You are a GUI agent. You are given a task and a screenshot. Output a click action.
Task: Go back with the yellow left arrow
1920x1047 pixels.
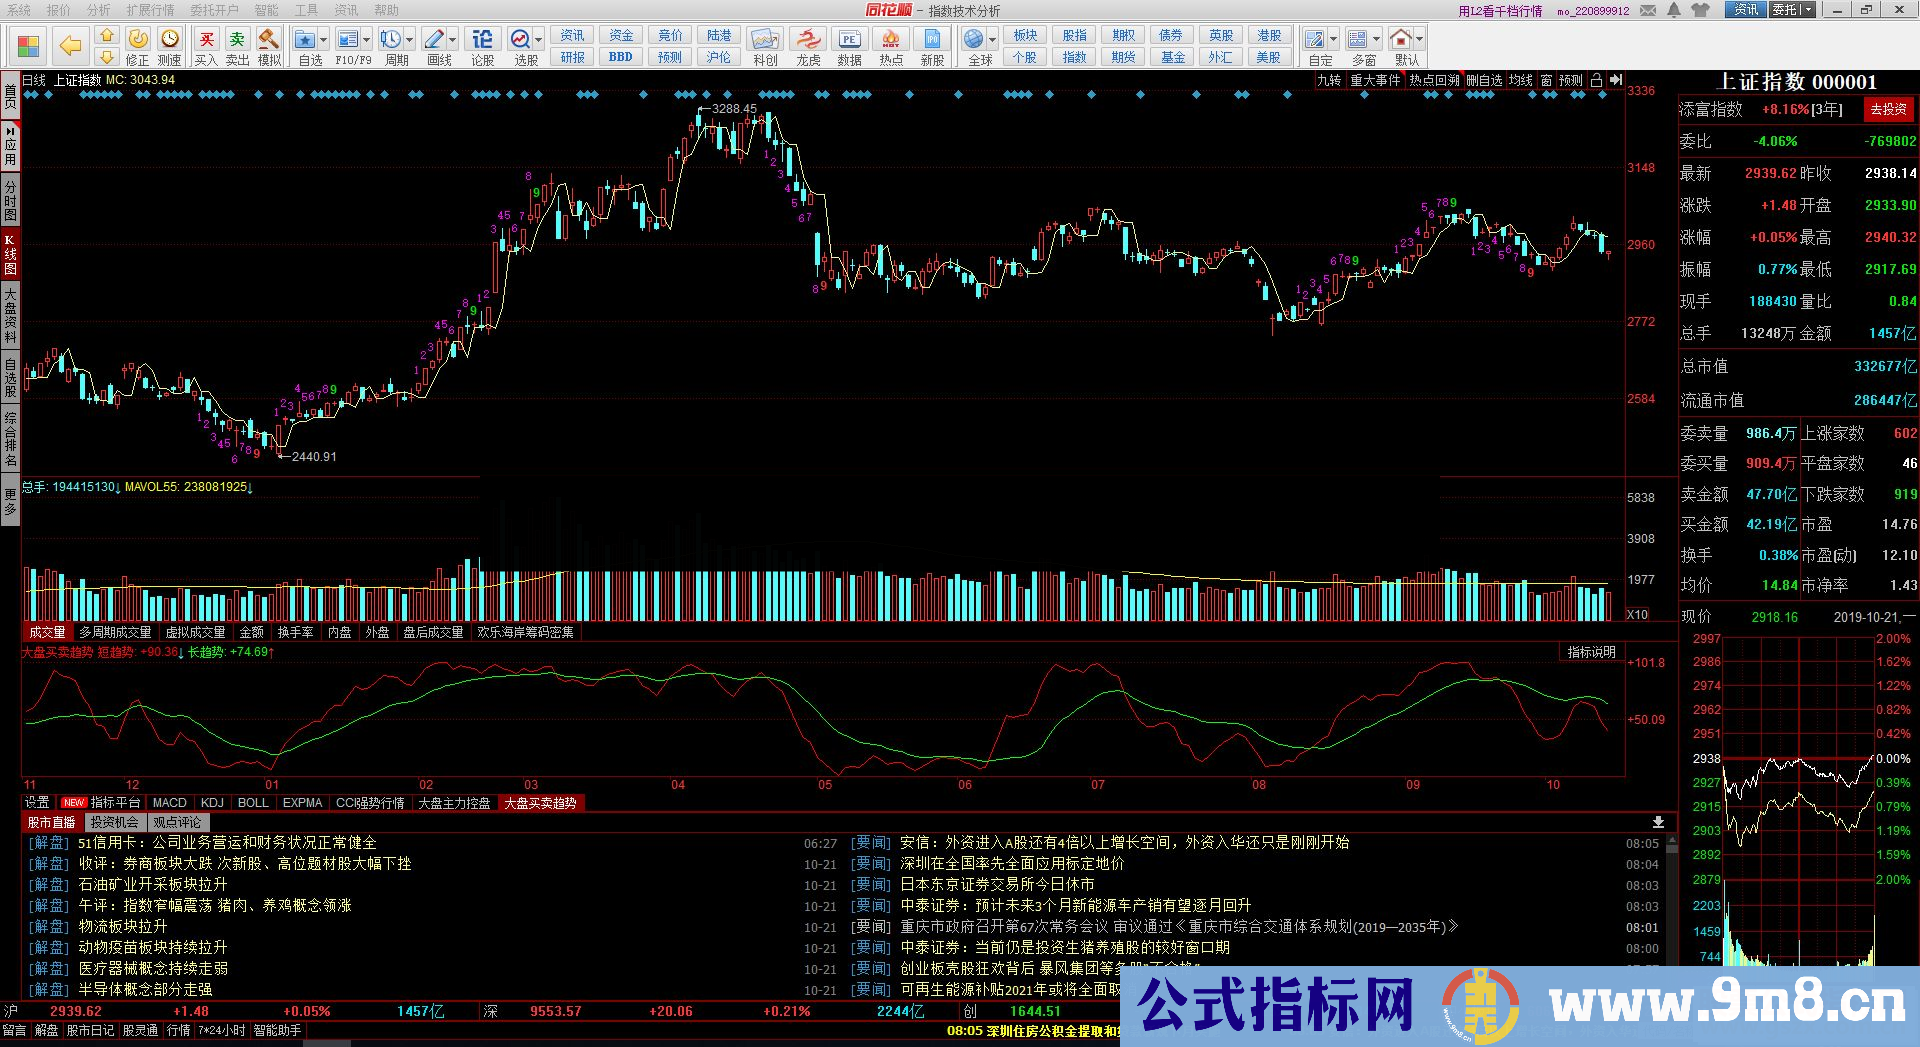pyautogui.click(x=70, y=46)
